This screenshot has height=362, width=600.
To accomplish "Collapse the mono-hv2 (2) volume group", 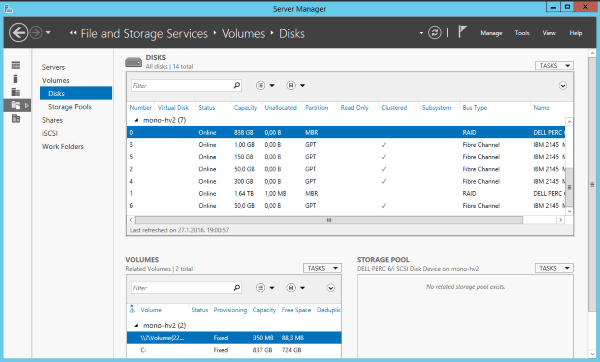I will [136, 326].
